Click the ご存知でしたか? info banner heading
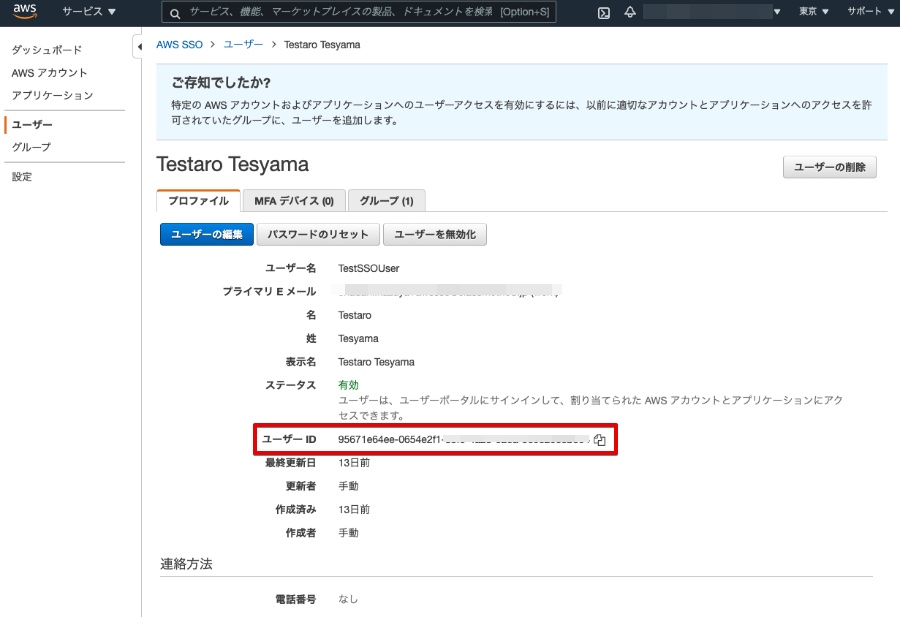This screenshot has width=900, height=617. pos(221,83)
